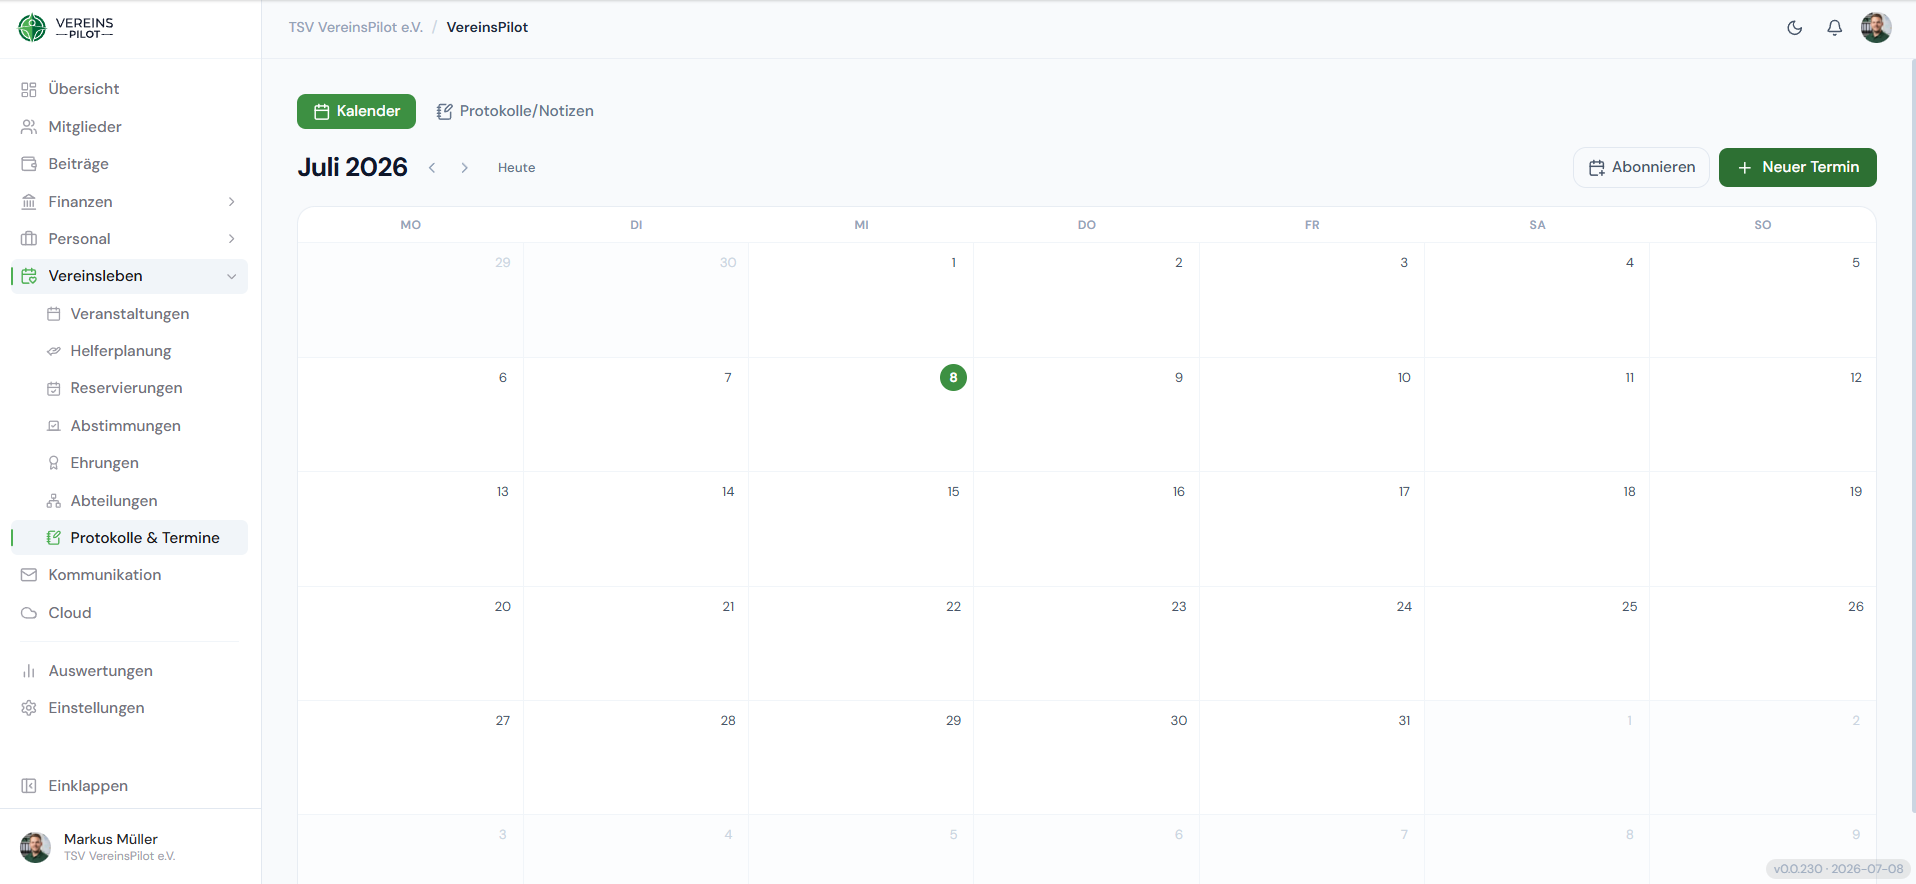This screenshot has height=884, width=1916.
Task: Open user avatar menu in top bar
Action: tap(1876, 28)
